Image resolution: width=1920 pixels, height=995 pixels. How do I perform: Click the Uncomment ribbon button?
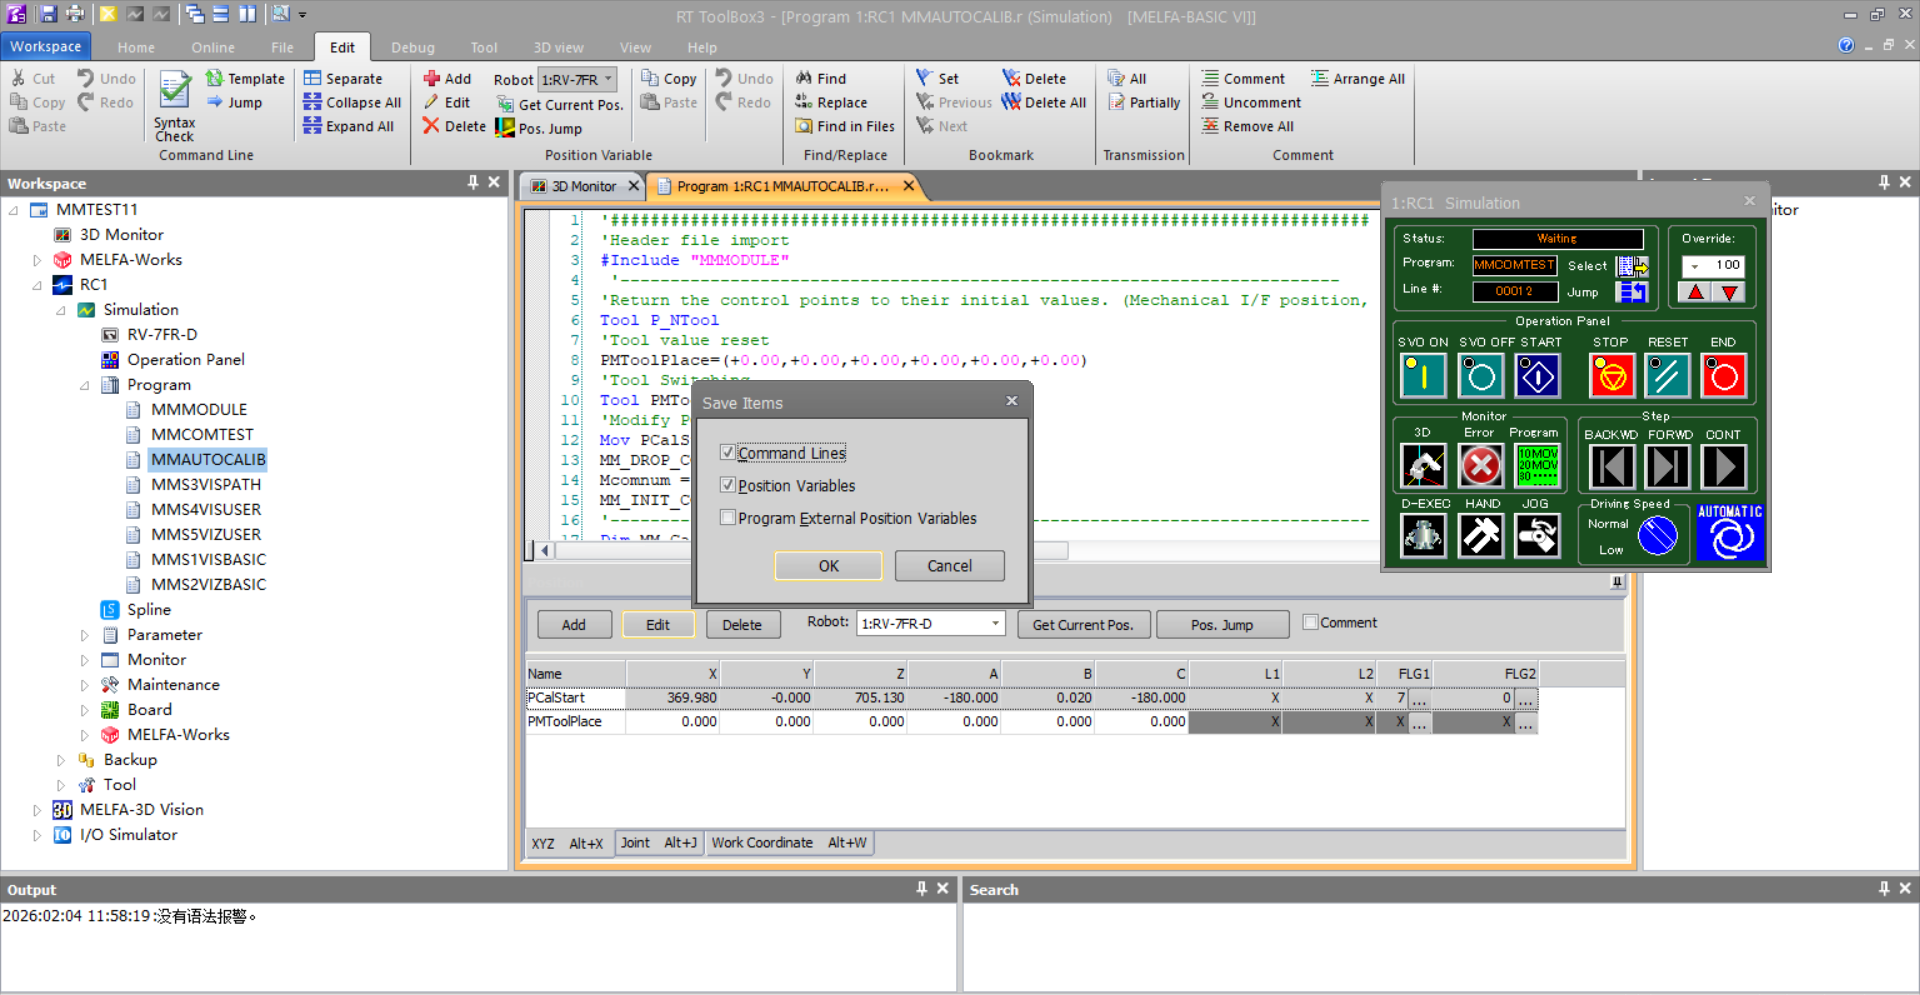[x=1251, y=102]
